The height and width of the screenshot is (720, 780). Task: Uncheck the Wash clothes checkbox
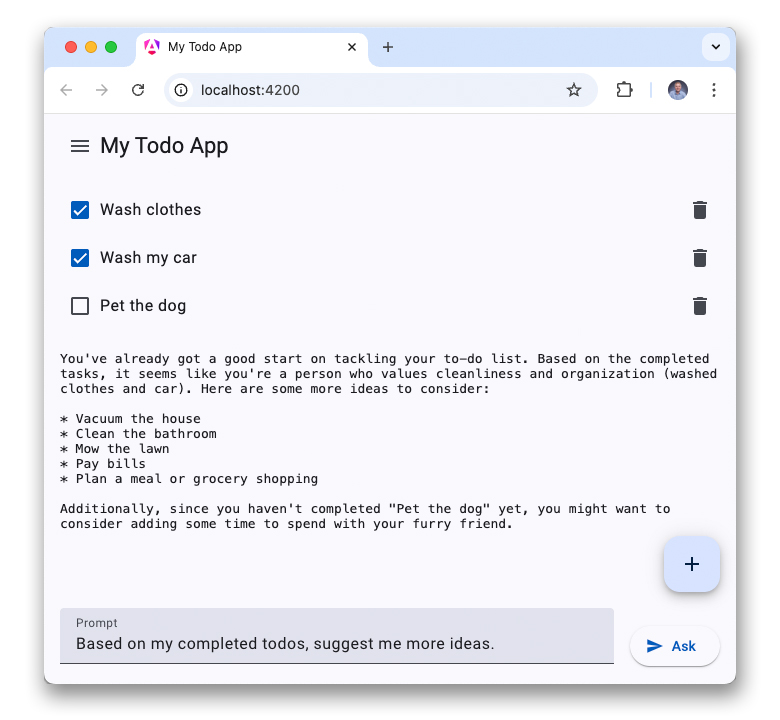80,210
